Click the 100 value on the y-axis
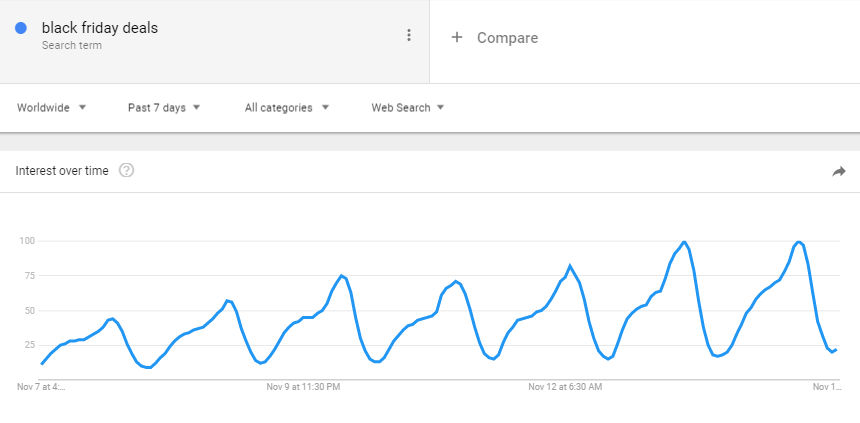This screenshot has width=860, height=423. [x=26, y=241]
